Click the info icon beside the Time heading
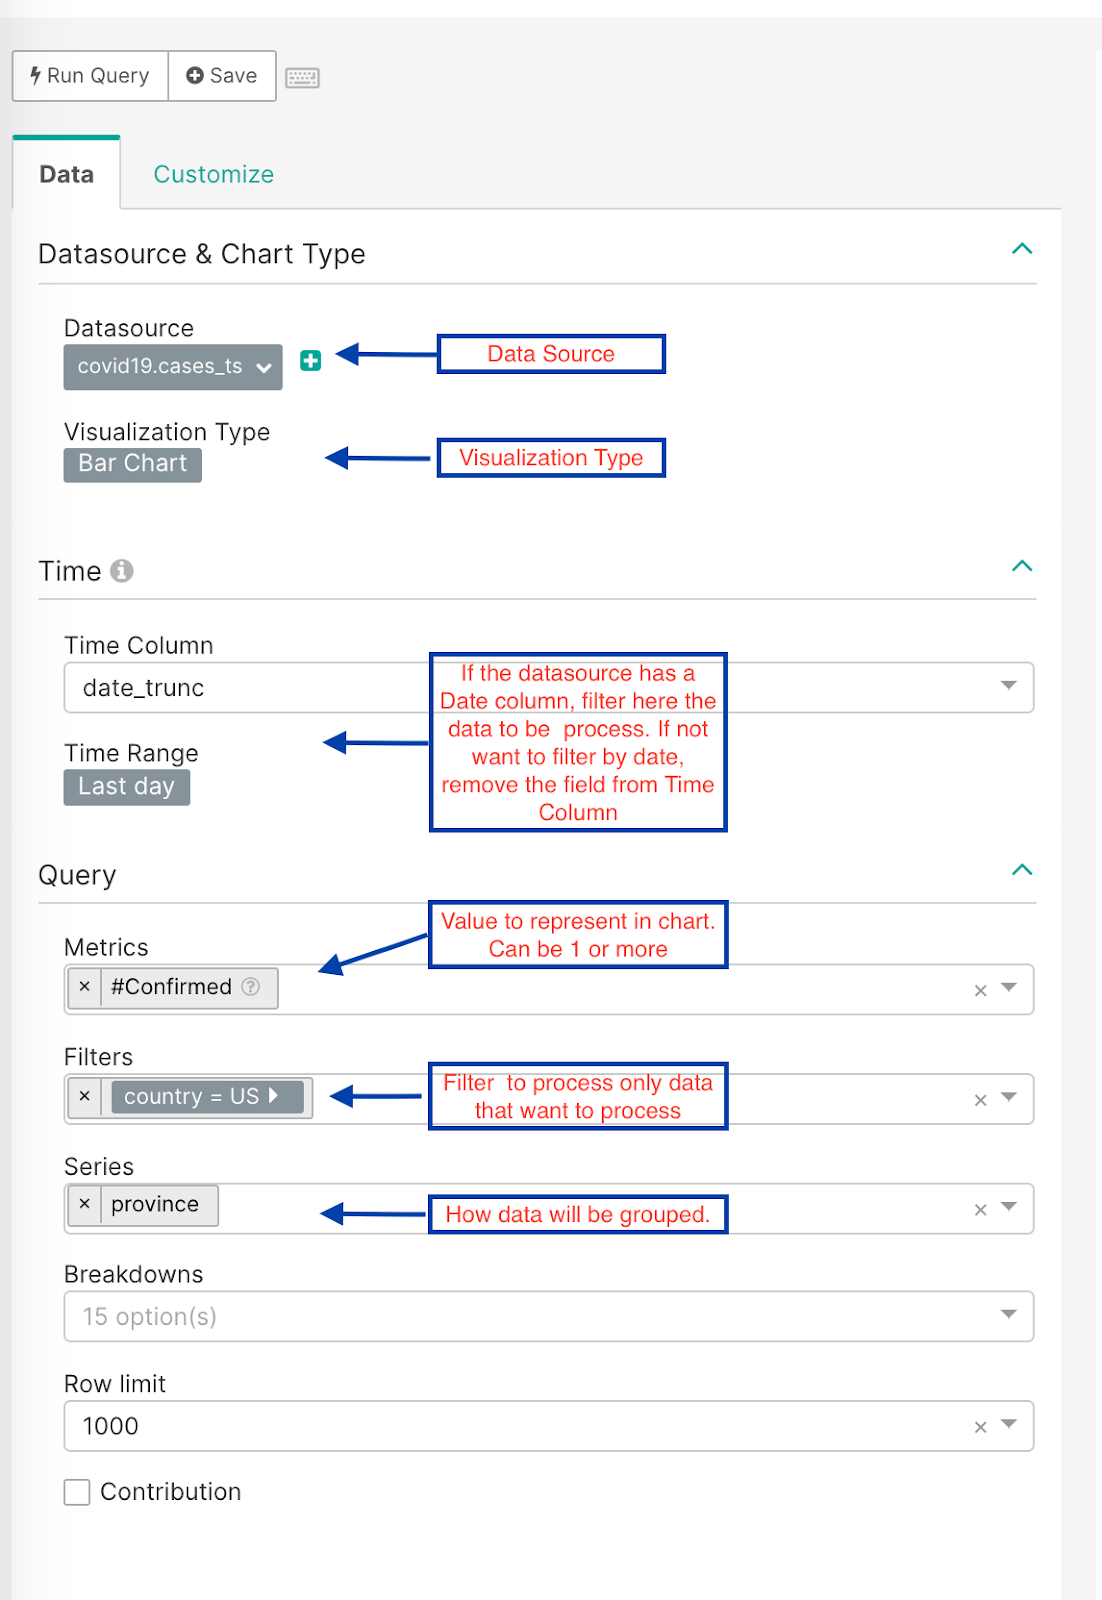 [122, 571]
